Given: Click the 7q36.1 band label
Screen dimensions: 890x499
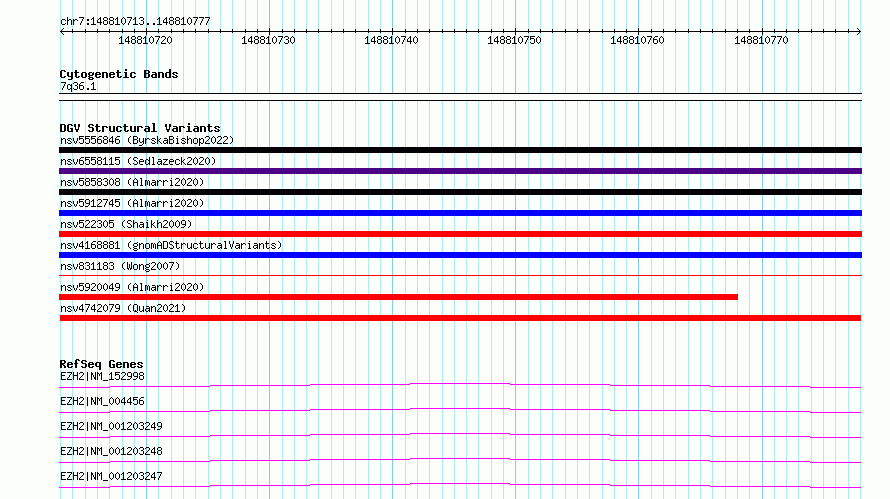Looking at the screenshot, I should click(x=78, y=86).
